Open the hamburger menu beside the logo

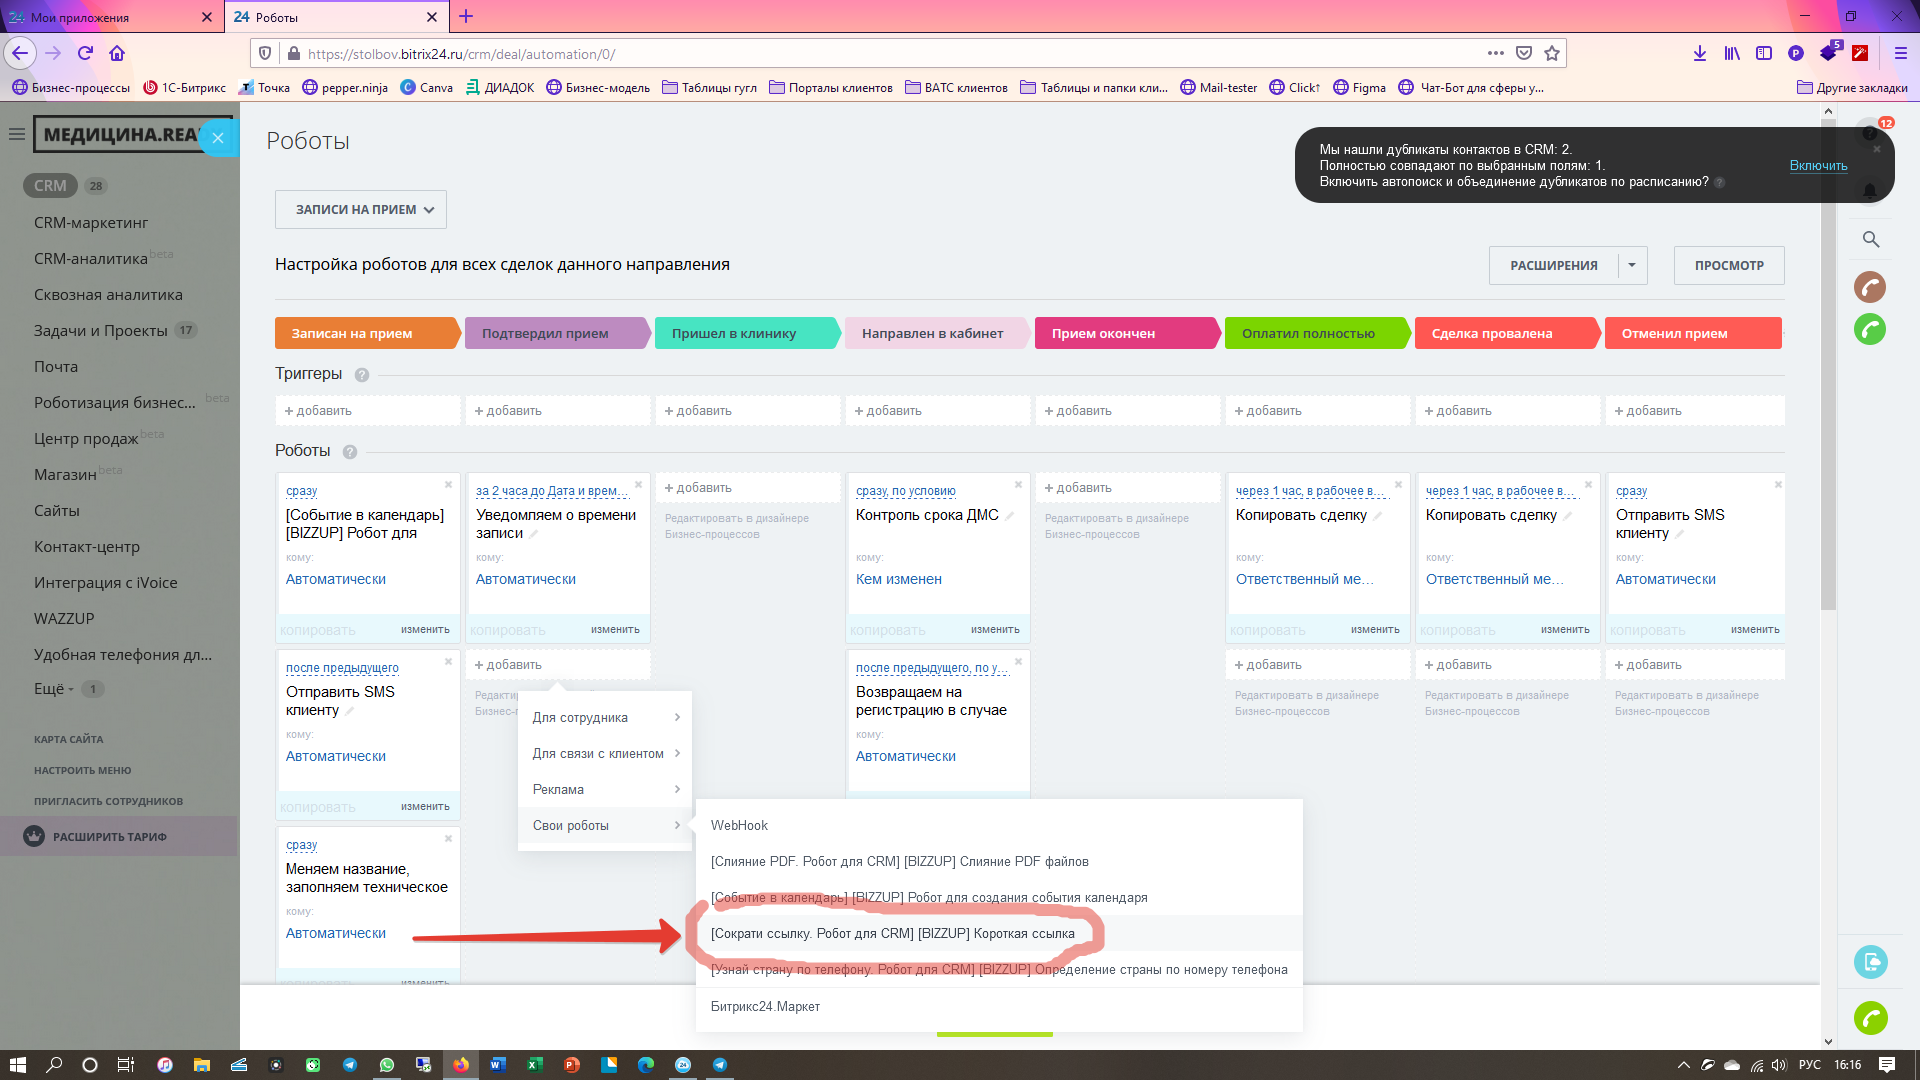17,134
